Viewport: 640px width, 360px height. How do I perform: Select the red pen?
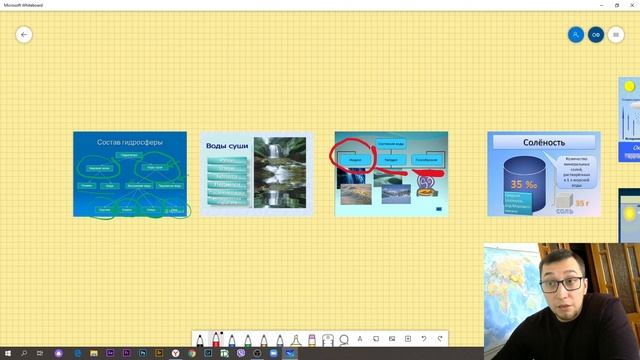(x=216, y=339)
